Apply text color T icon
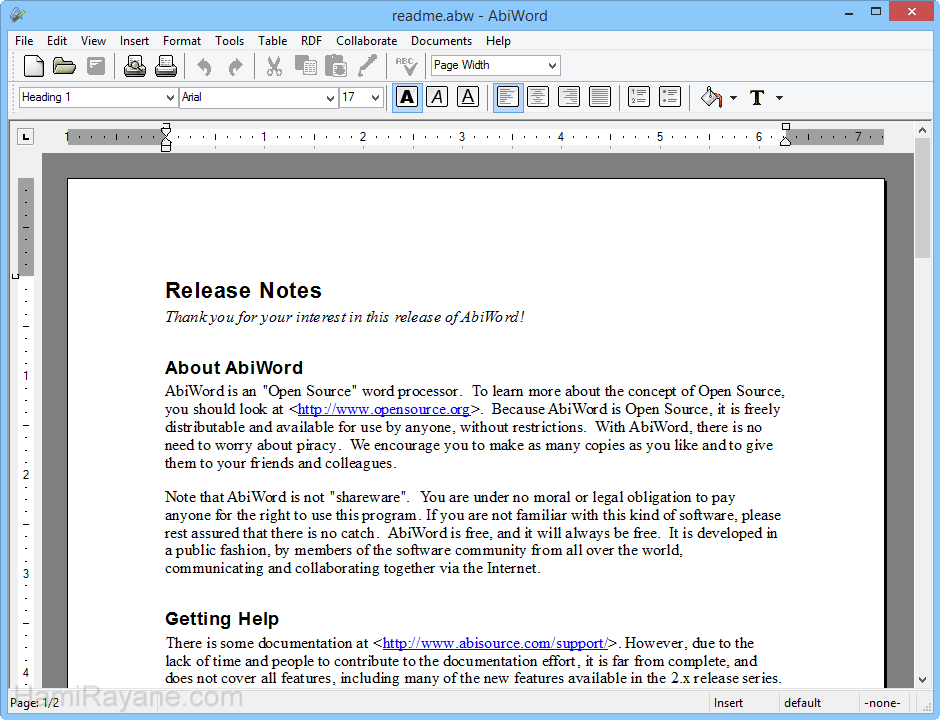Screen dimensions: 940x720 tap(757, 97)
